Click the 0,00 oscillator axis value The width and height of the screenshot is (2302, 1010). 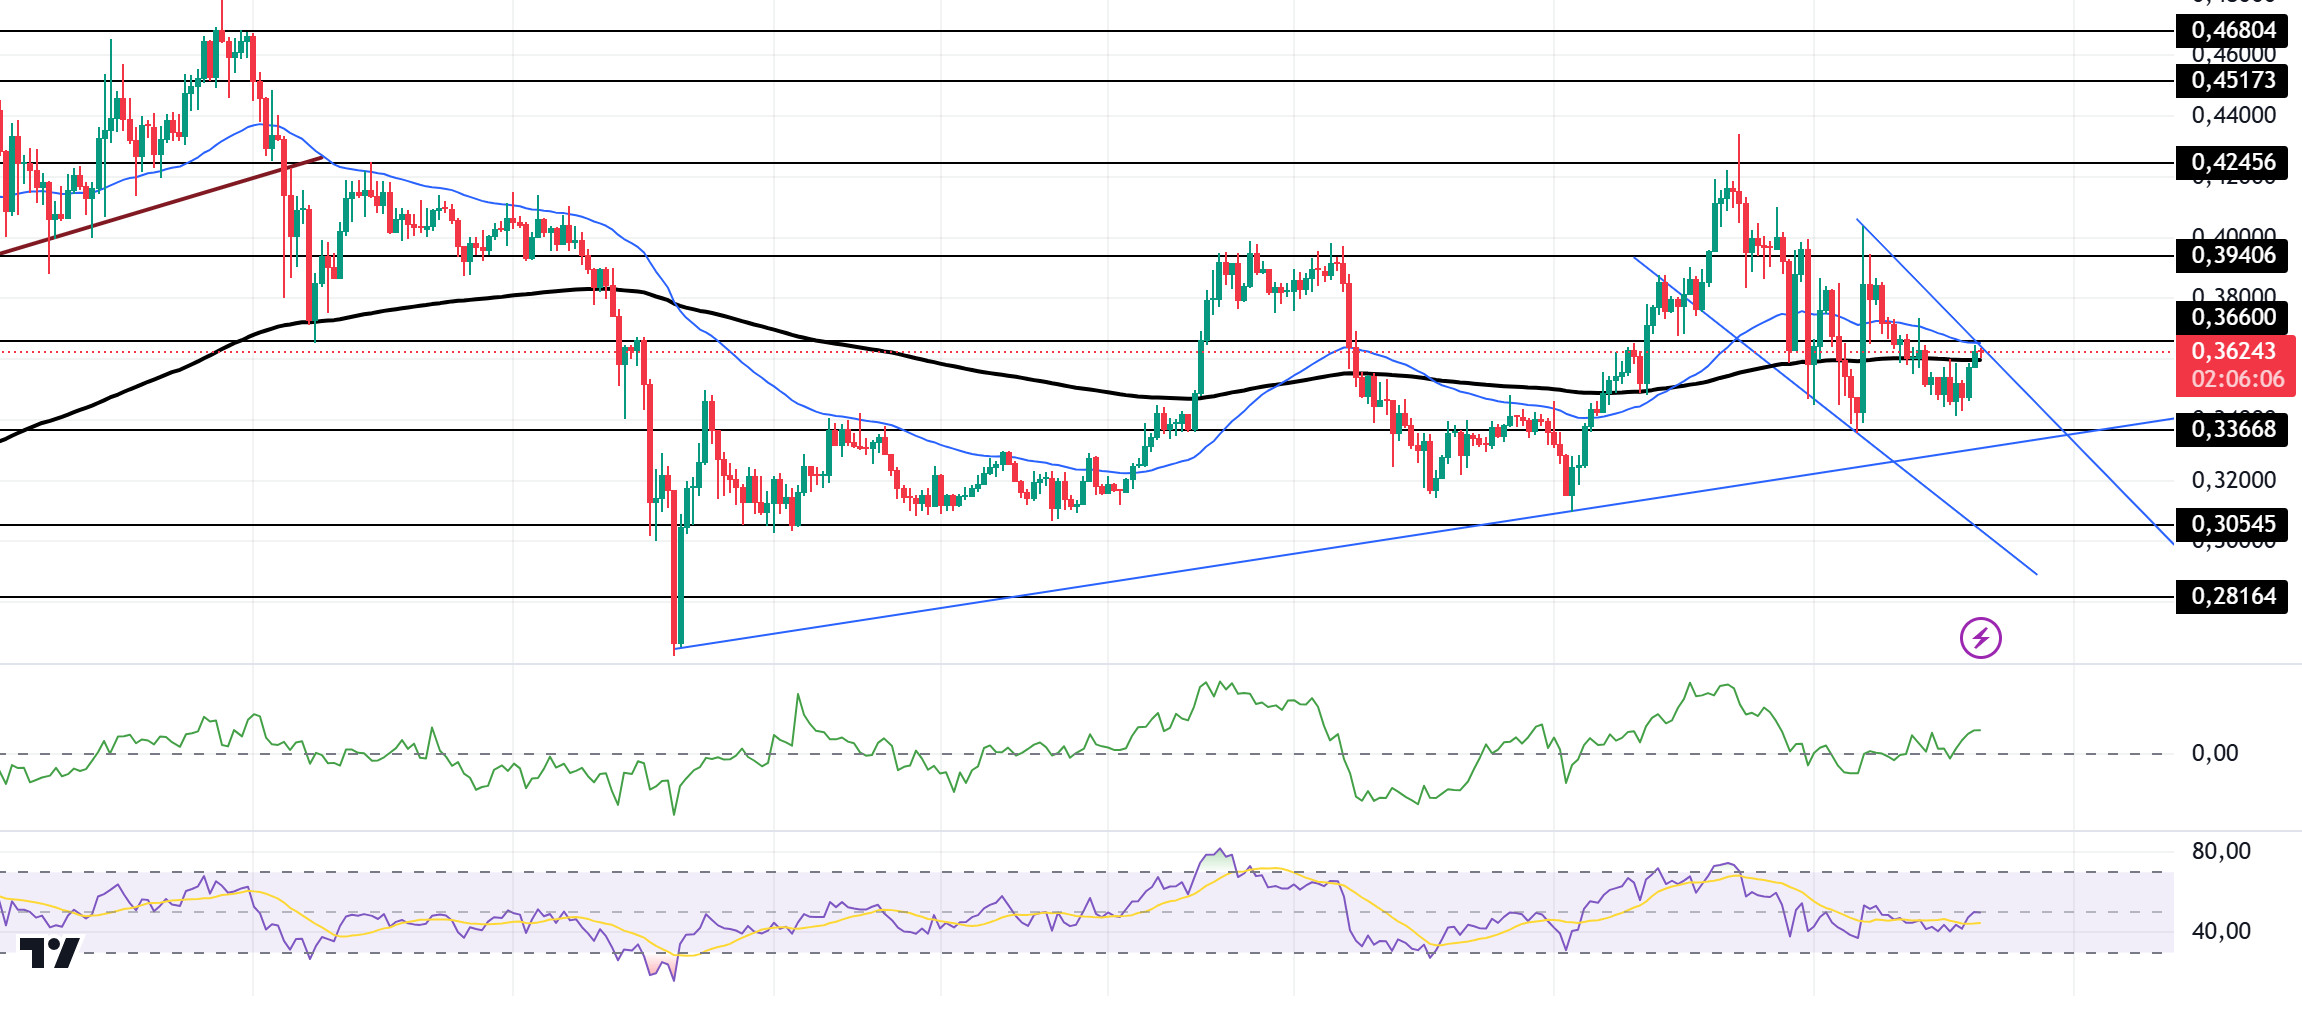pos(2215,753)
